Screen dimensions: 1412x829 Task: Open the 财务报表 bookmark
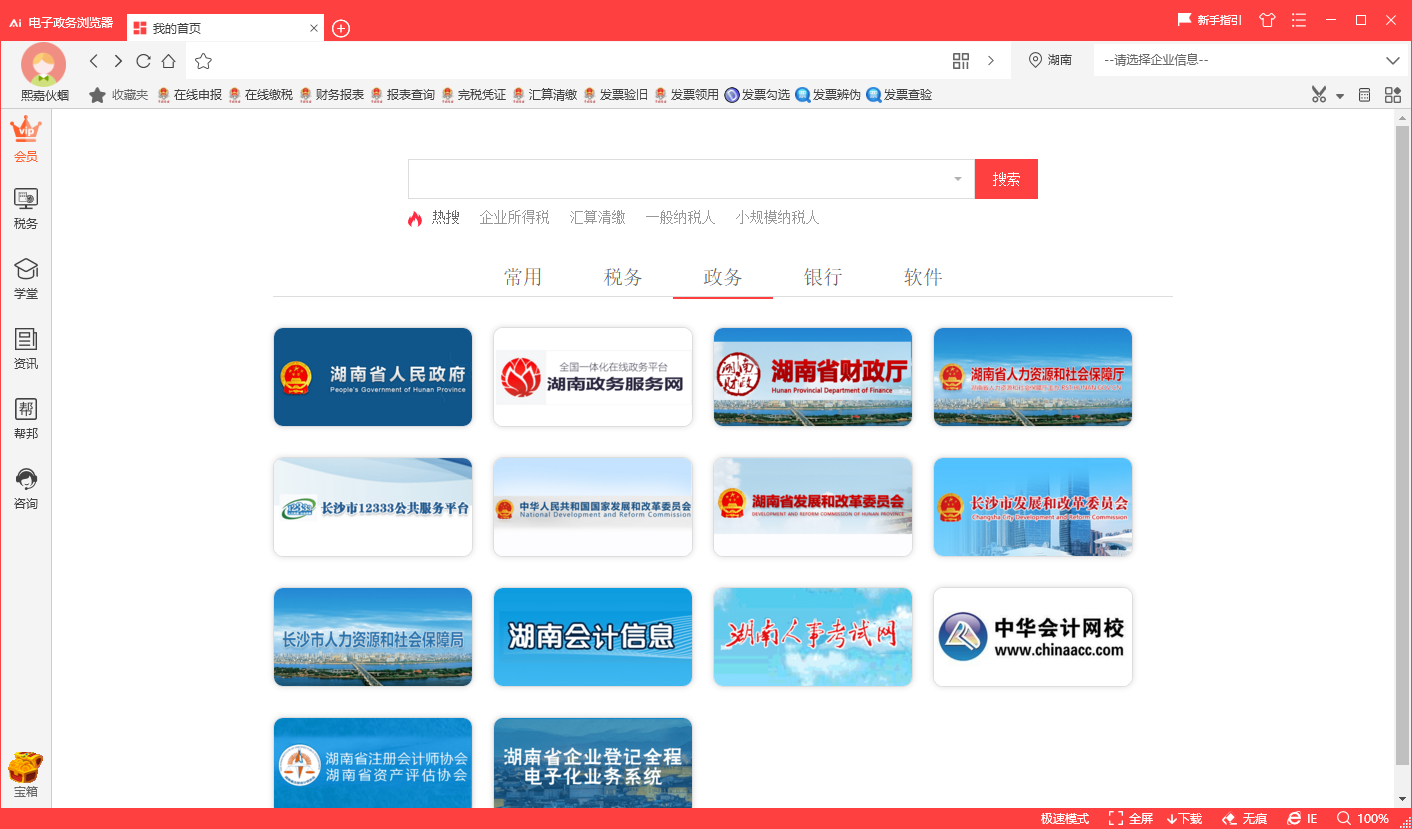pyautogui.click(x=331, y=95)
